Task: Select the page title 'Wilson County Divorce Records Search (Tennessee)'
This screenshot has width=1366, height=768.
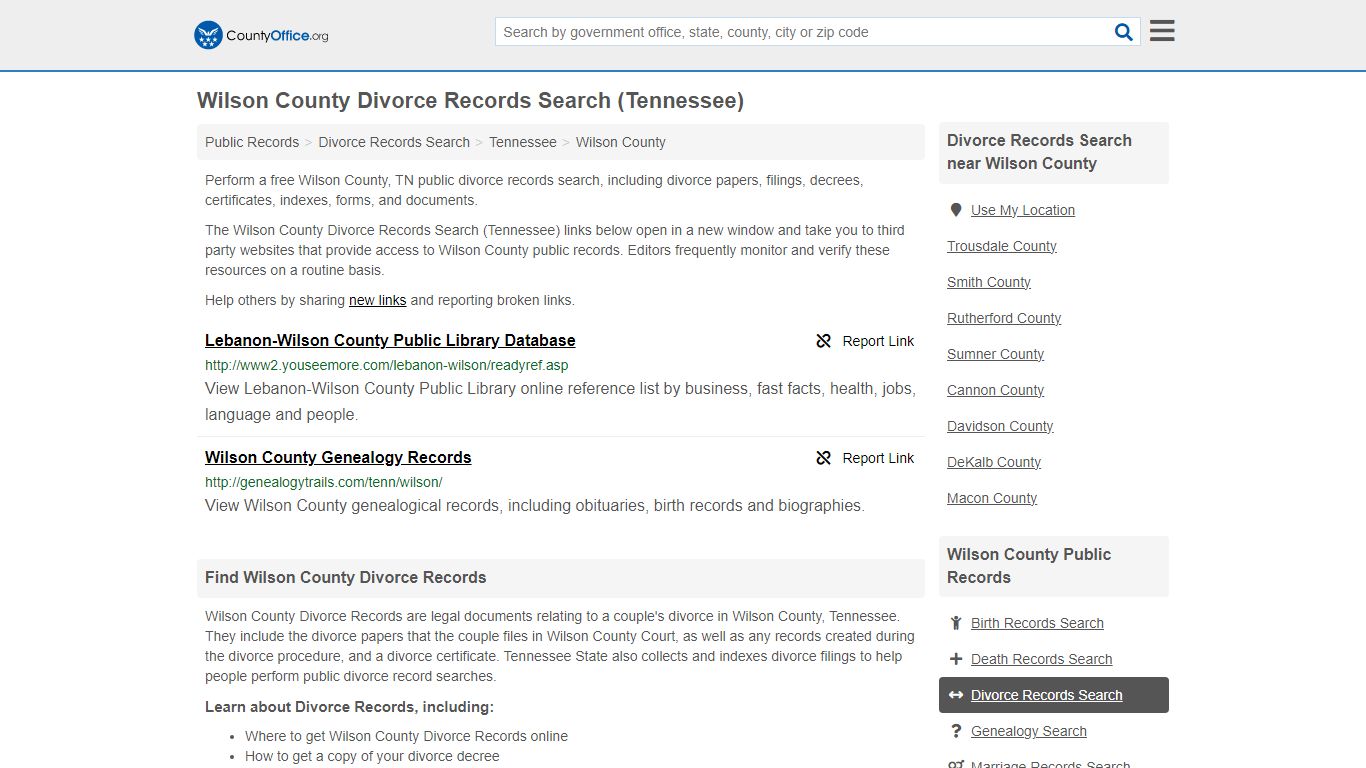Action: pyautogui.click(x=470, y=100)
